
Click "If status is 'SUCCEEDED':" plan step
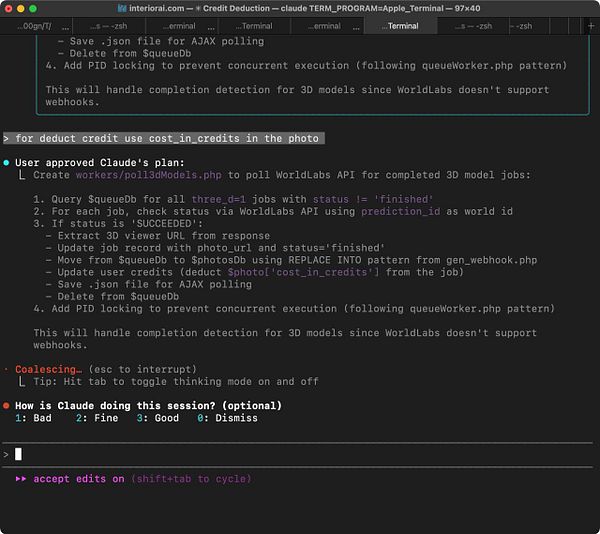[118, 224]
